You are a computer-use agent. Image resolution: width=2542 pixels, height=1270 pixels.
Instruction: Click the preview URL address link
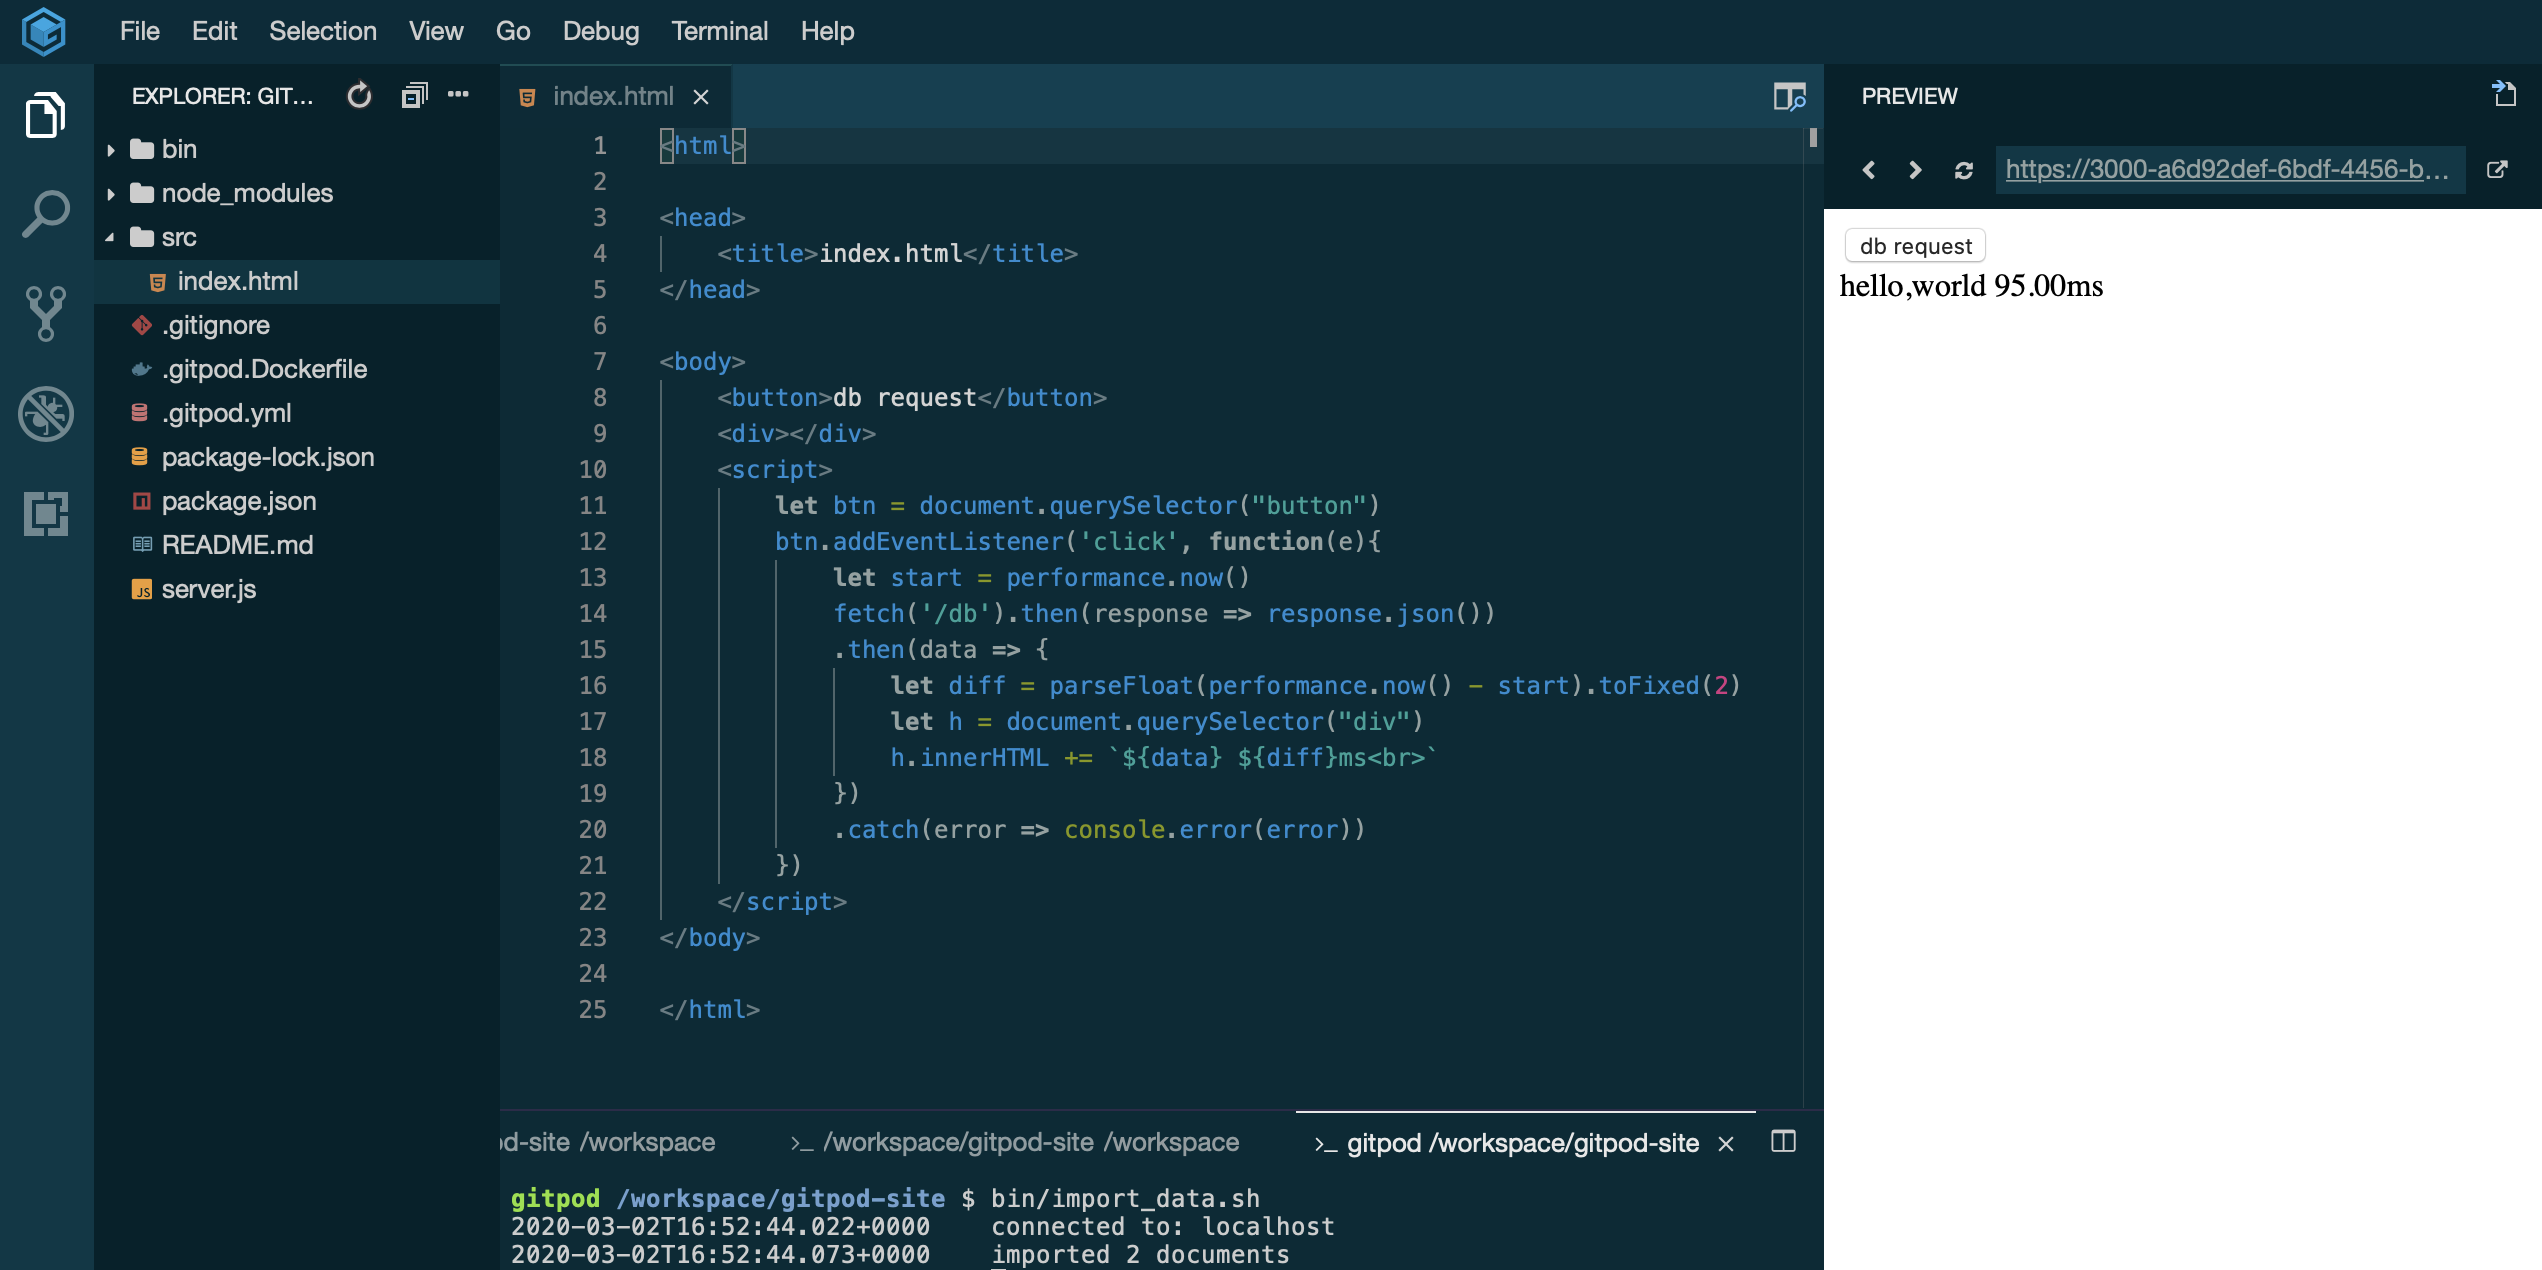tap(2226, 170)
